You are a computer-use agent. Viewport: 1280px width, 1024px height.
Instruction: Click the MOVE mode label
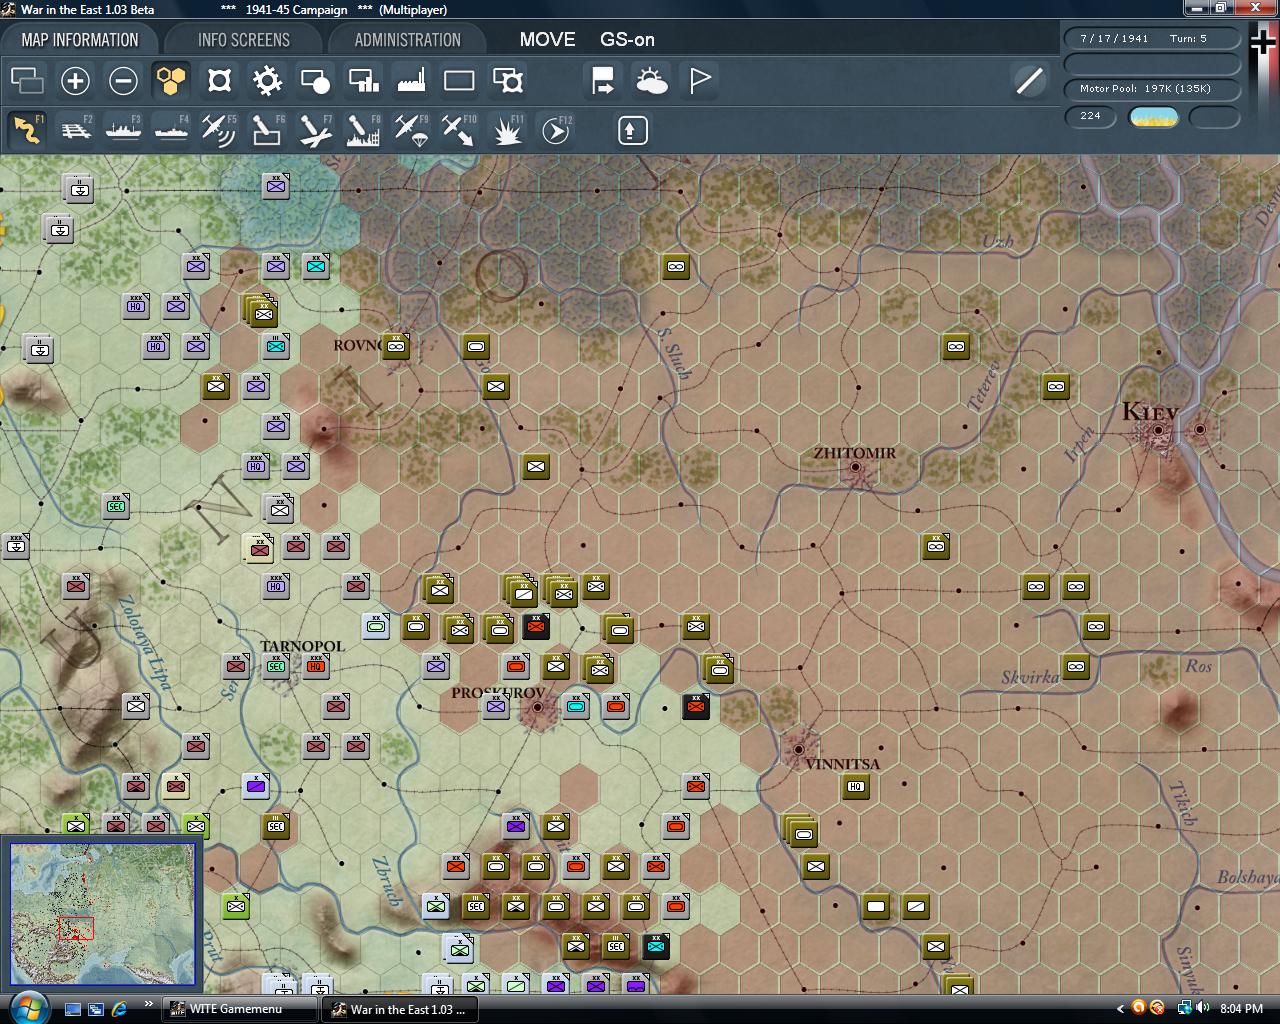[547, 40]
